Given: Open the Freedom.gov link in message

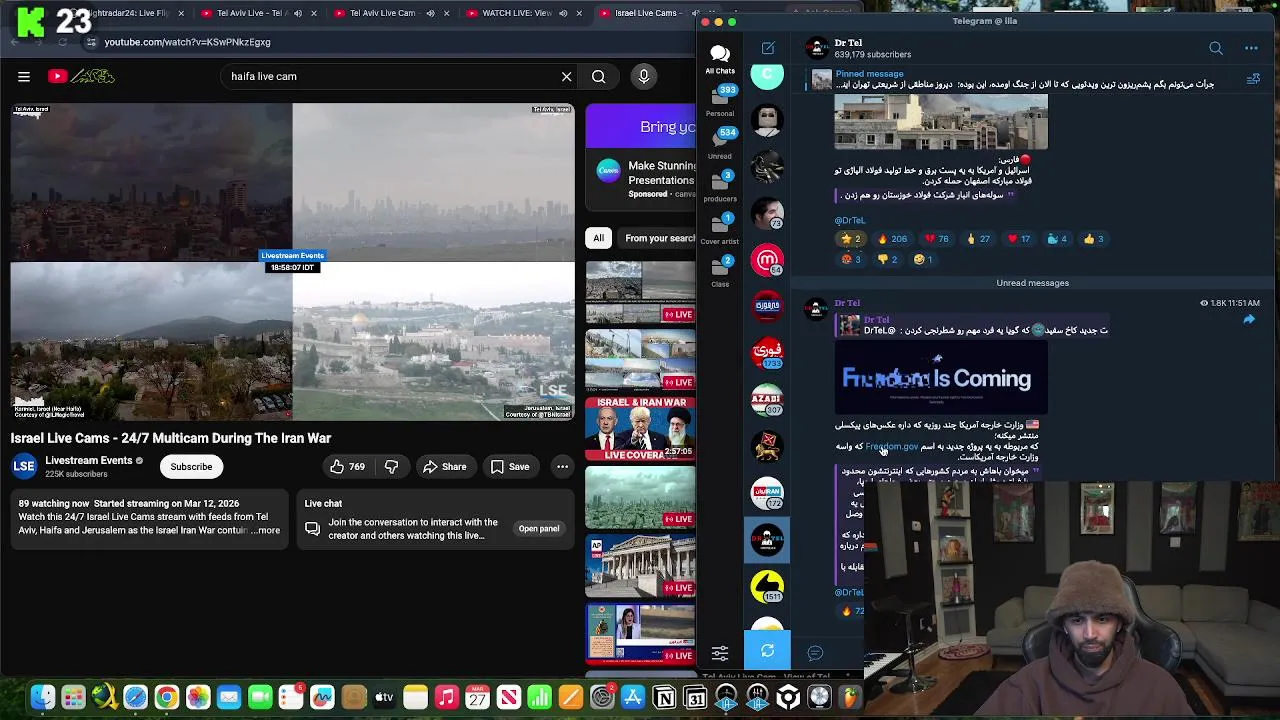Looking at the screenshot, I should click(891, 447).
